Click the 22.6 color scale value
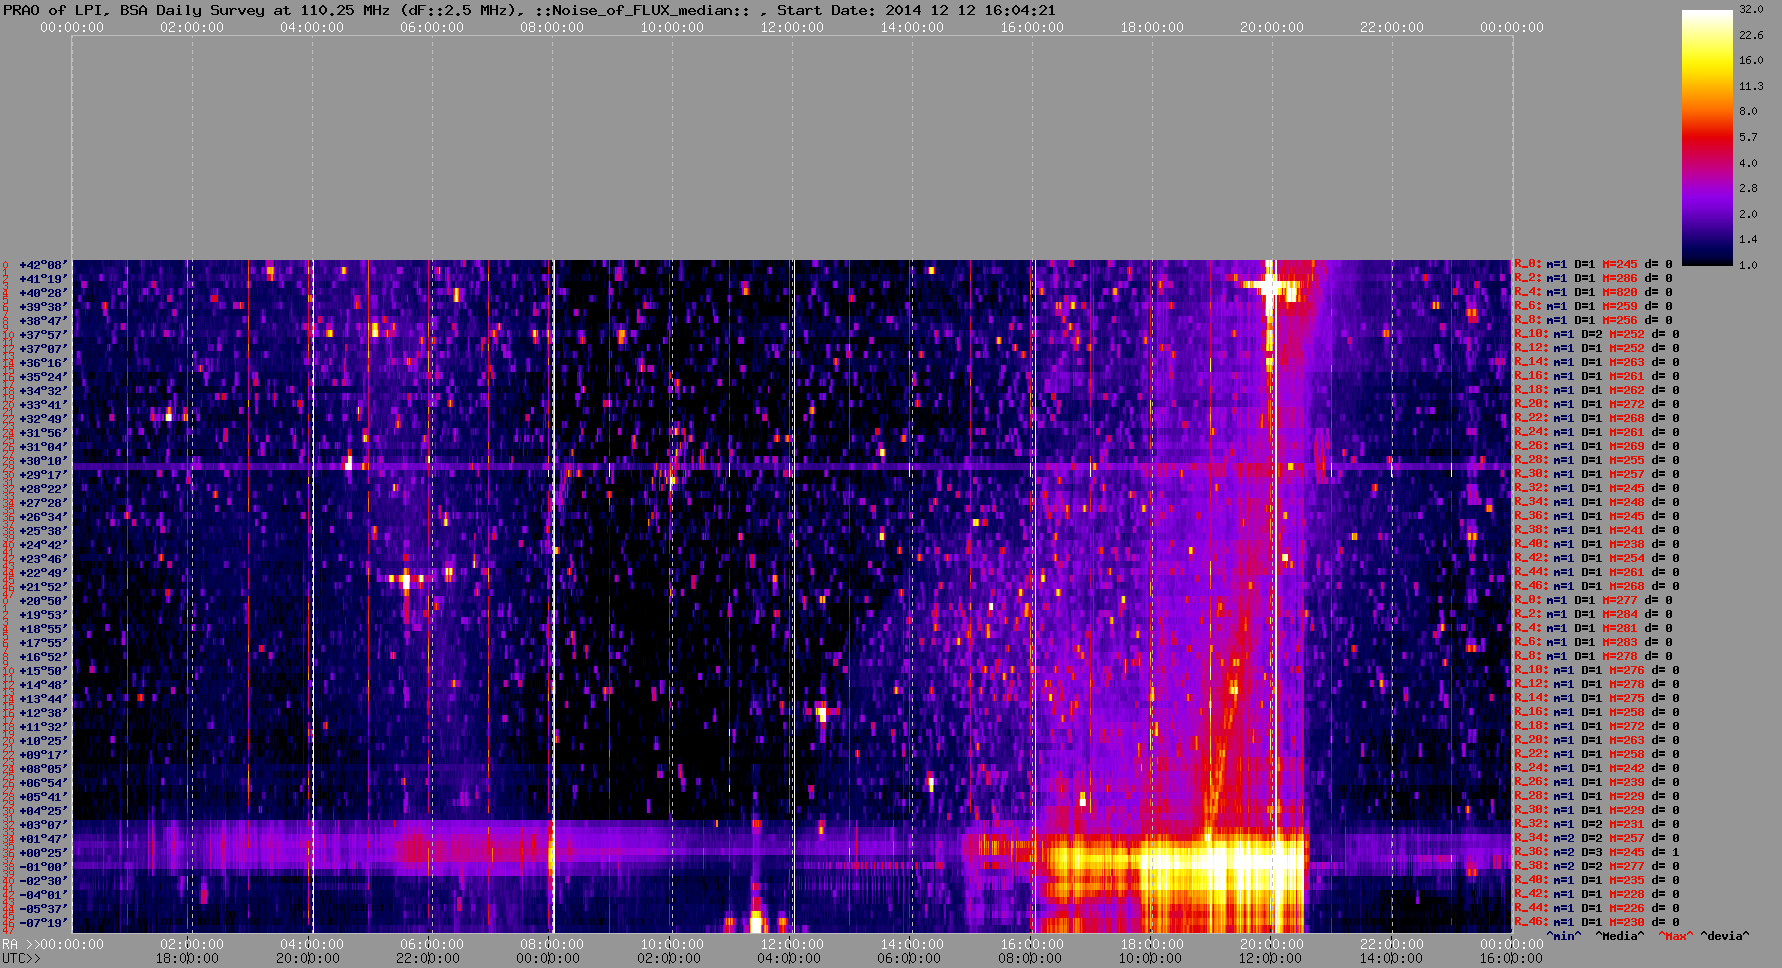 1751,35
